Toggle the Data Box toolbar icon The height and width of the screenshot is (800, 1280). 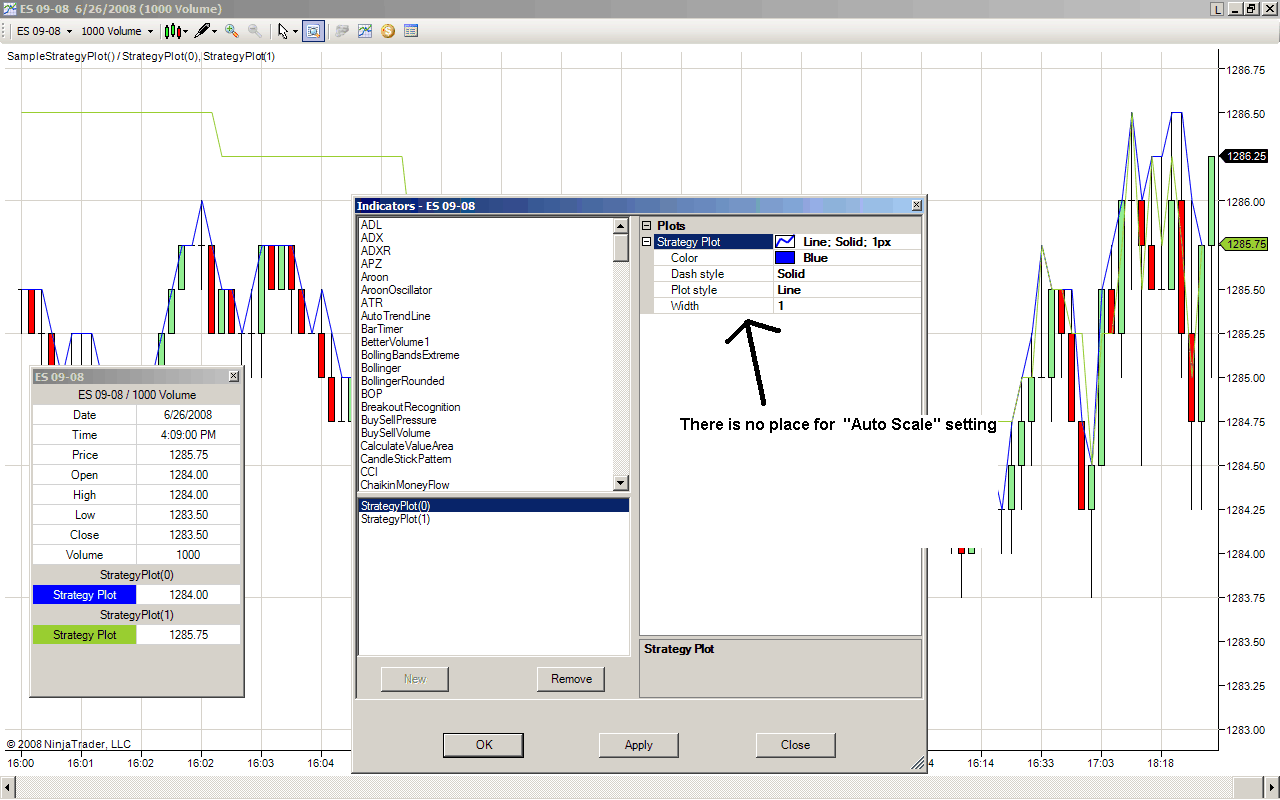point(313,31)
